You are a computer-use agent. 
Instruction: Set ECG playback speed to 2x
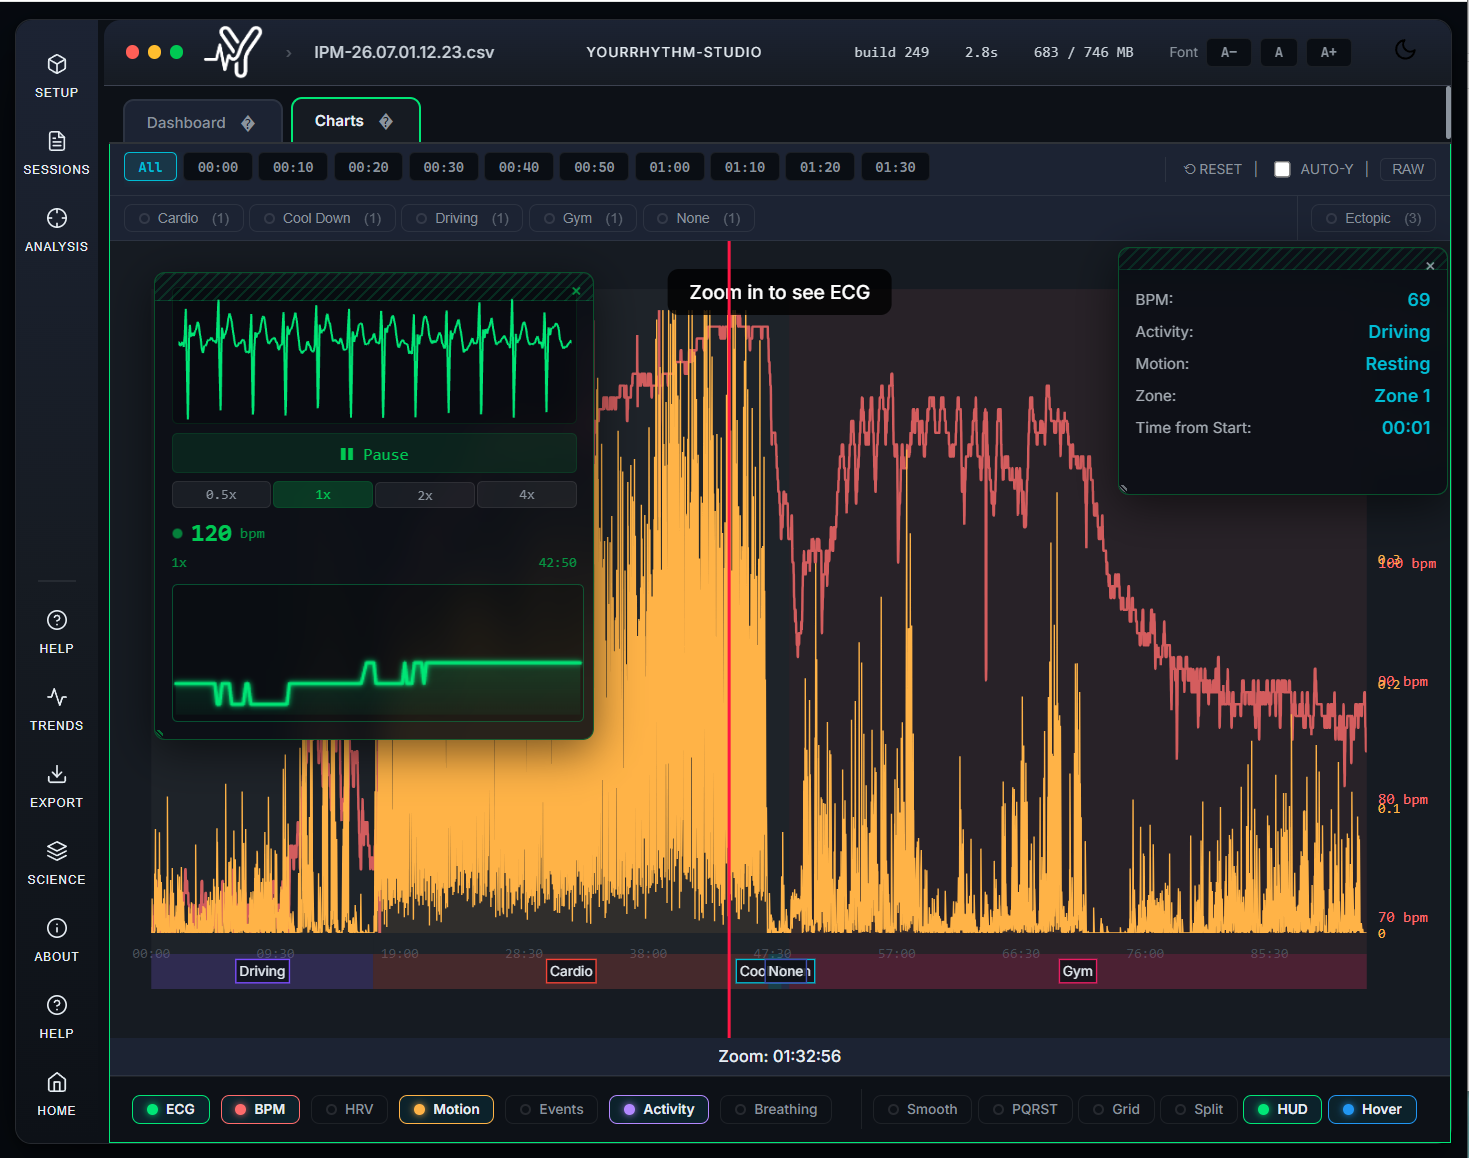tap(425, 495)
